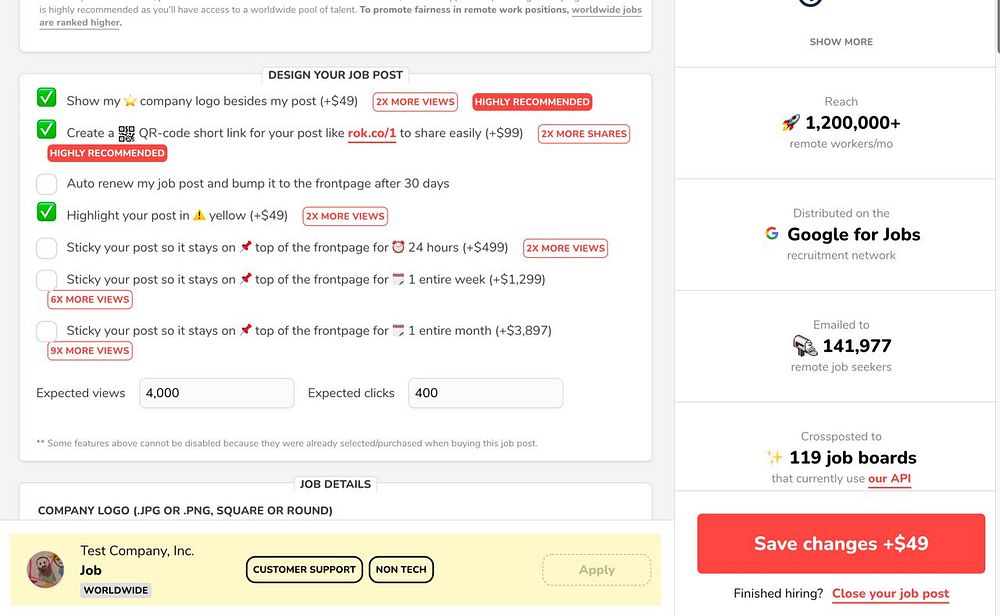
Task: Click the QR-code icon in the short link option
Action: click(126, 133)
